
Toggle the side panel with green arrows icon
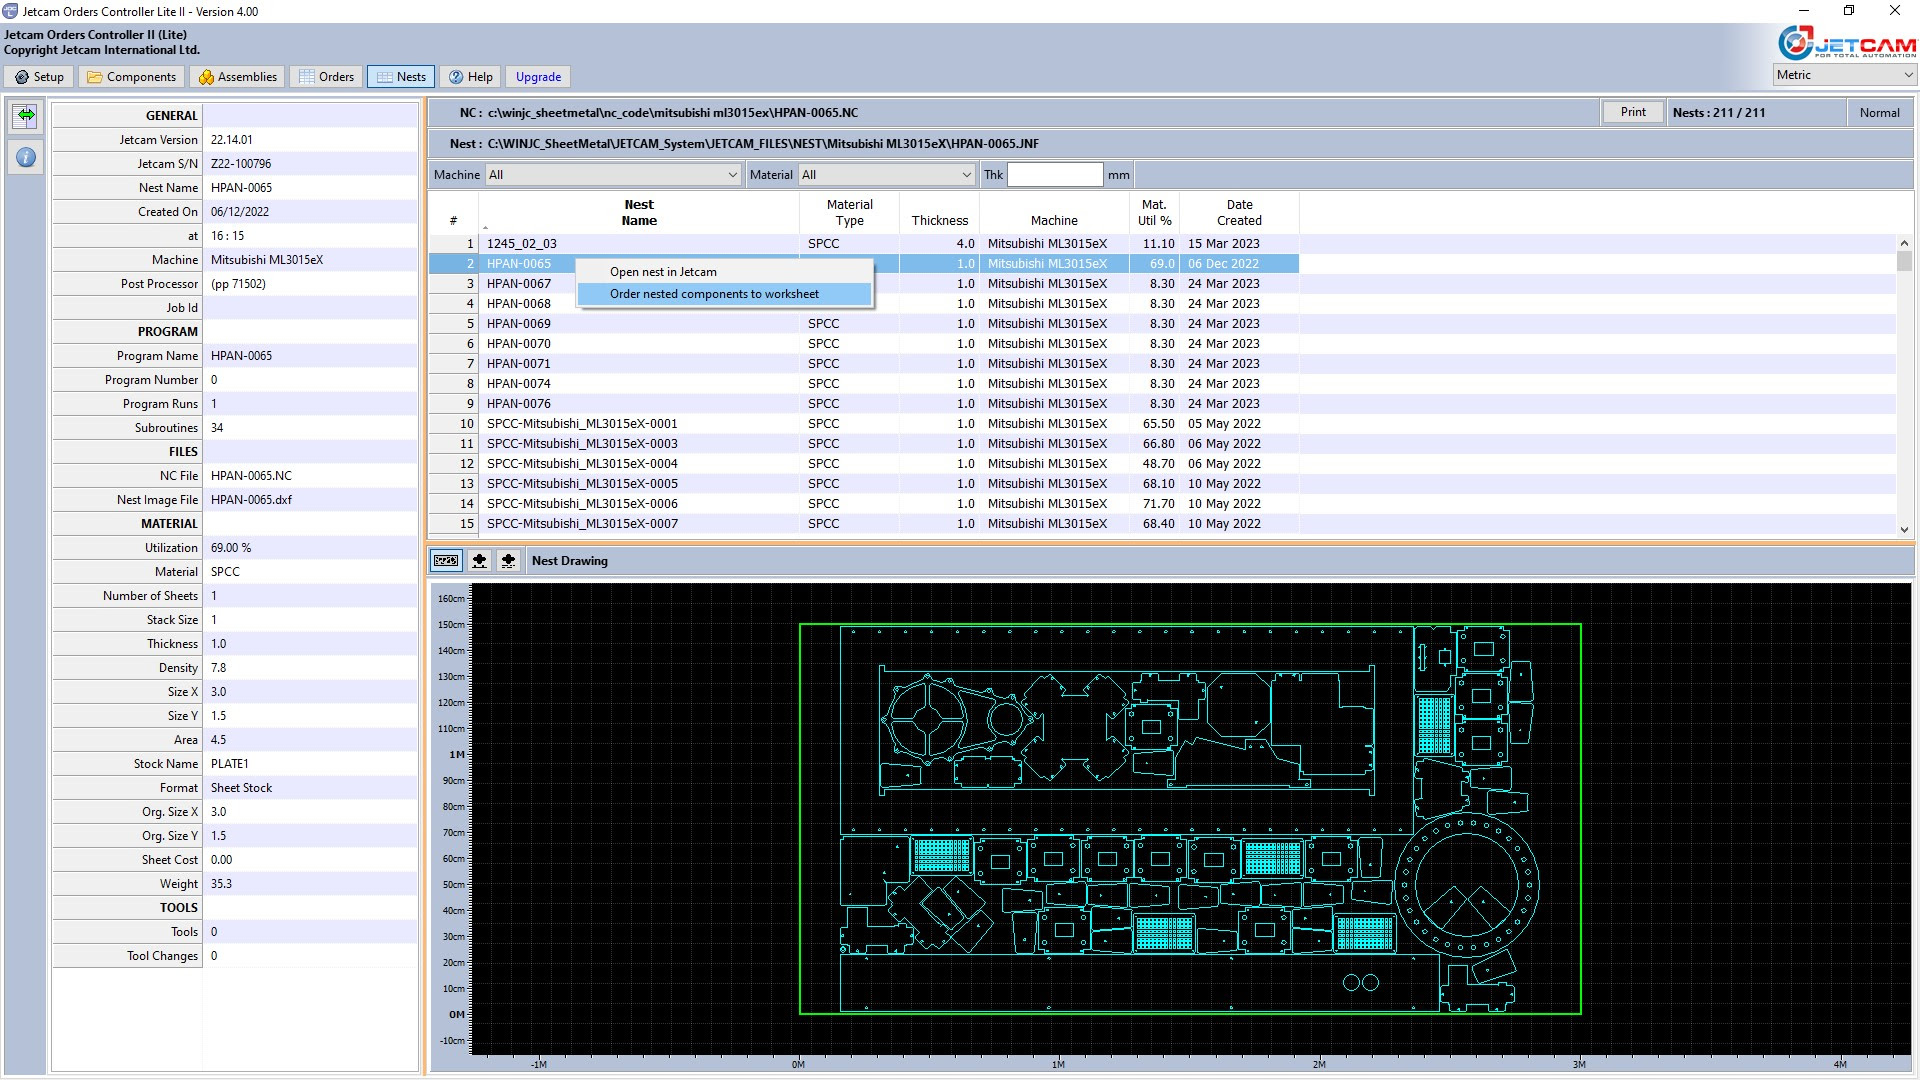click(26, 116)
